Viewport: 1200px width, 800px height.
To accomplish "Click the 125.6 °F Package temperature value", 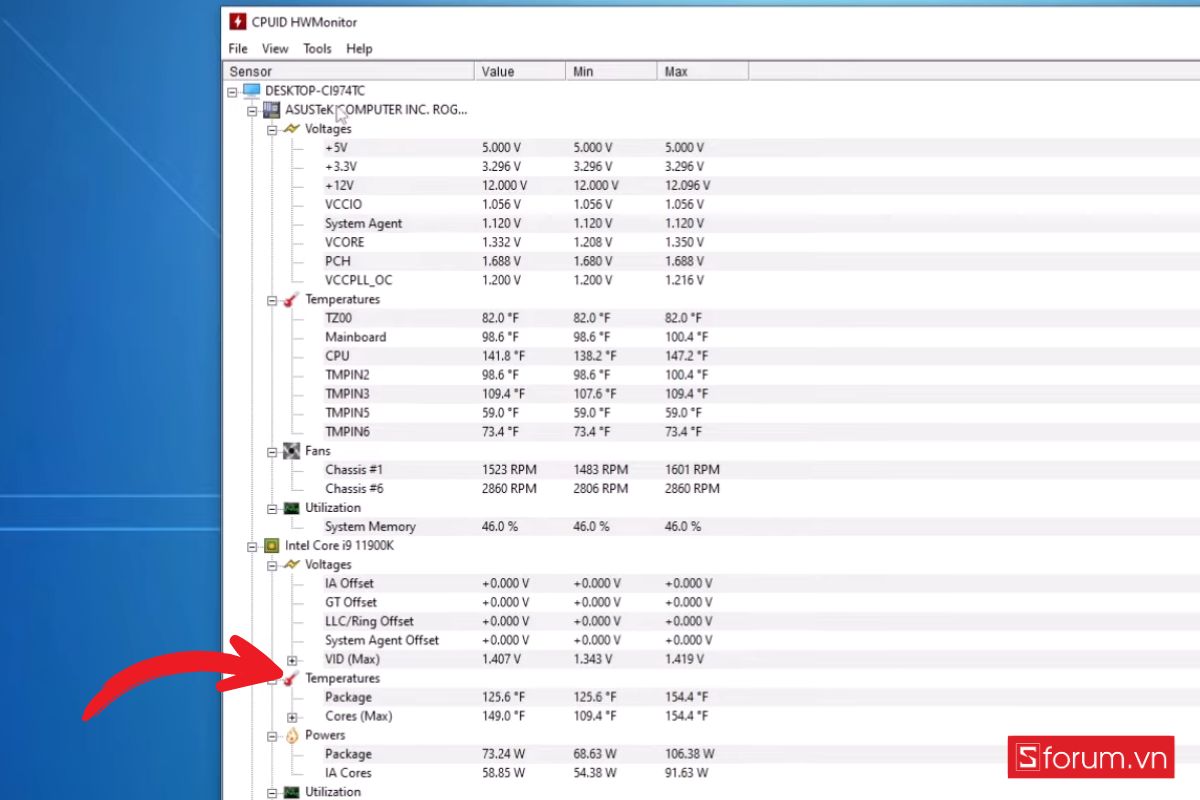I will 503,697.
